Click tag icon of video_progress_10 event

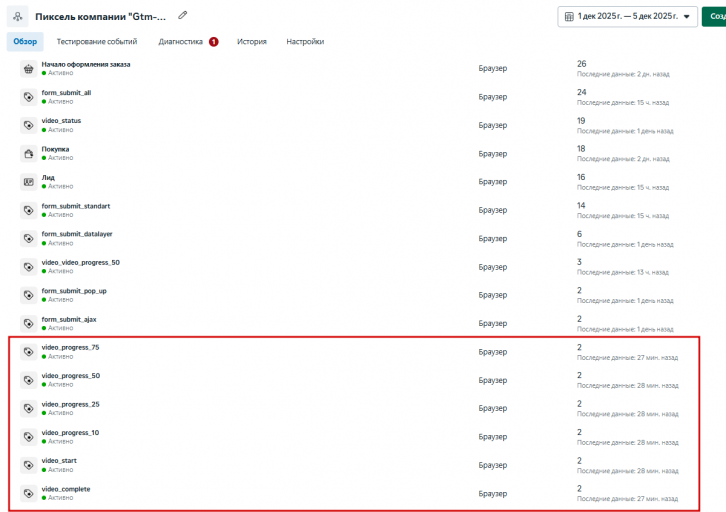point(29,437)
